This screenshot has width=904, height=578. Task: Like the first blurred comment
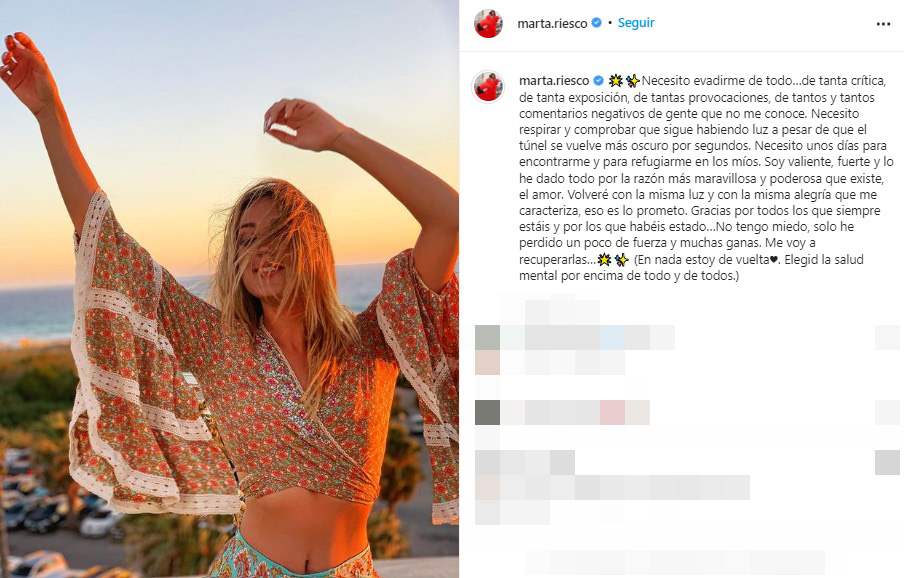click(887, 338)
